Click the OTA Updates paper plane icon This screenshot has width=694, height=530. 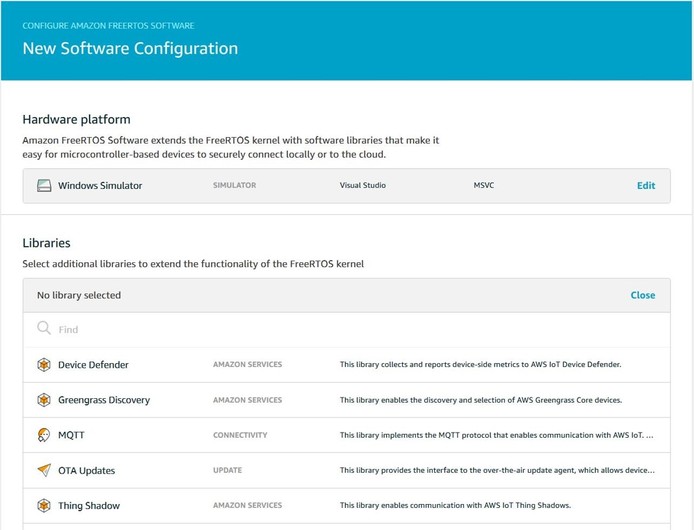pyautogui.click(x=44, y=470)
